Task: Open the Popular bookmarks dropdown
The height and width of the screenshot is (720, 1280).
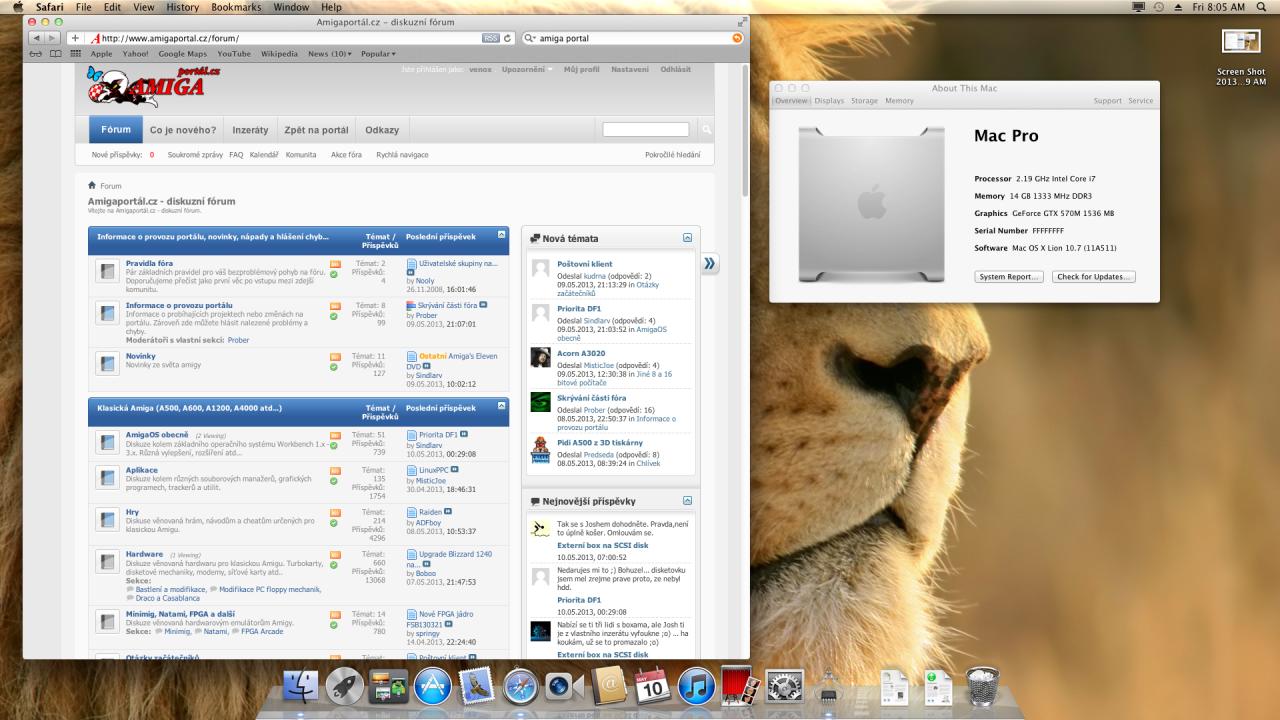Action: click(x=378, y=54)
